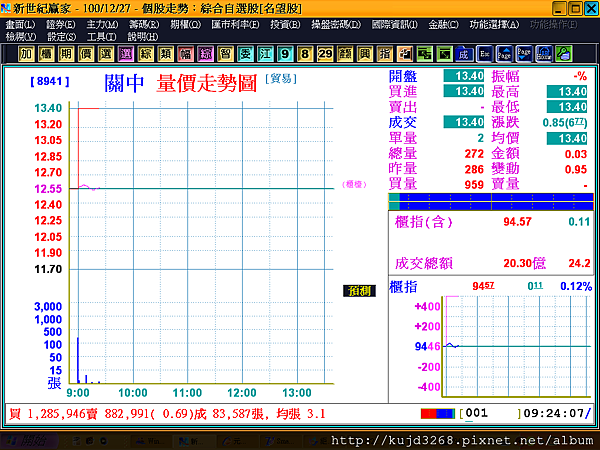The width and height of the screenshot is (600, 450).
Task: Click the 預測 forecast button
Action: pyautogui.click(x=359, y=291)
